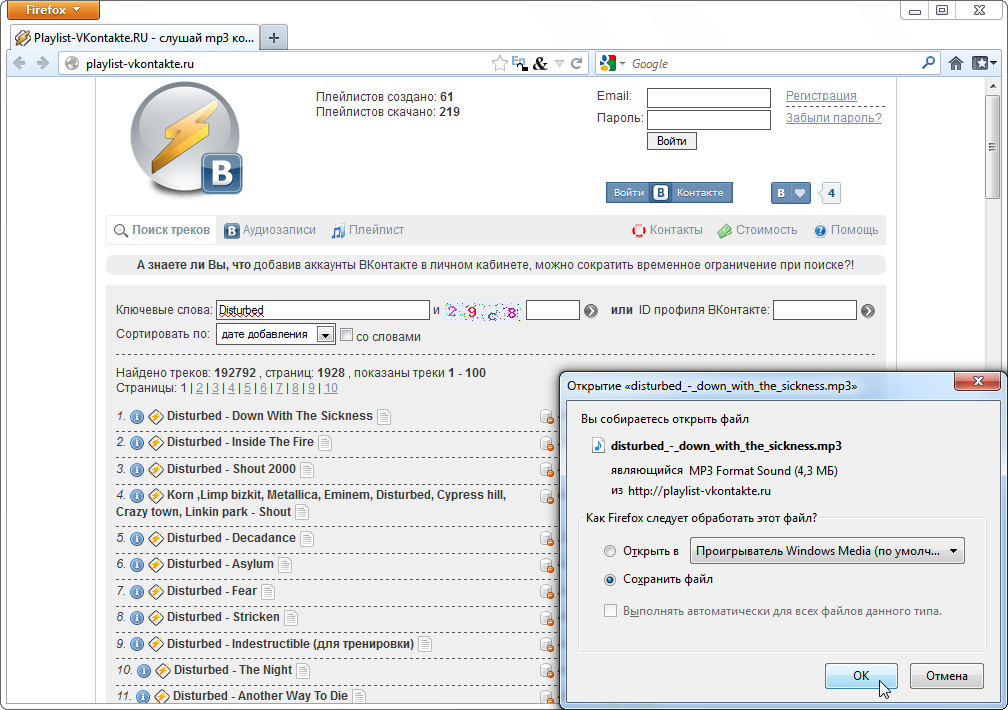Bookmark page with the star icon
This screenshot has width=1008, height=710.
point(499,63)
